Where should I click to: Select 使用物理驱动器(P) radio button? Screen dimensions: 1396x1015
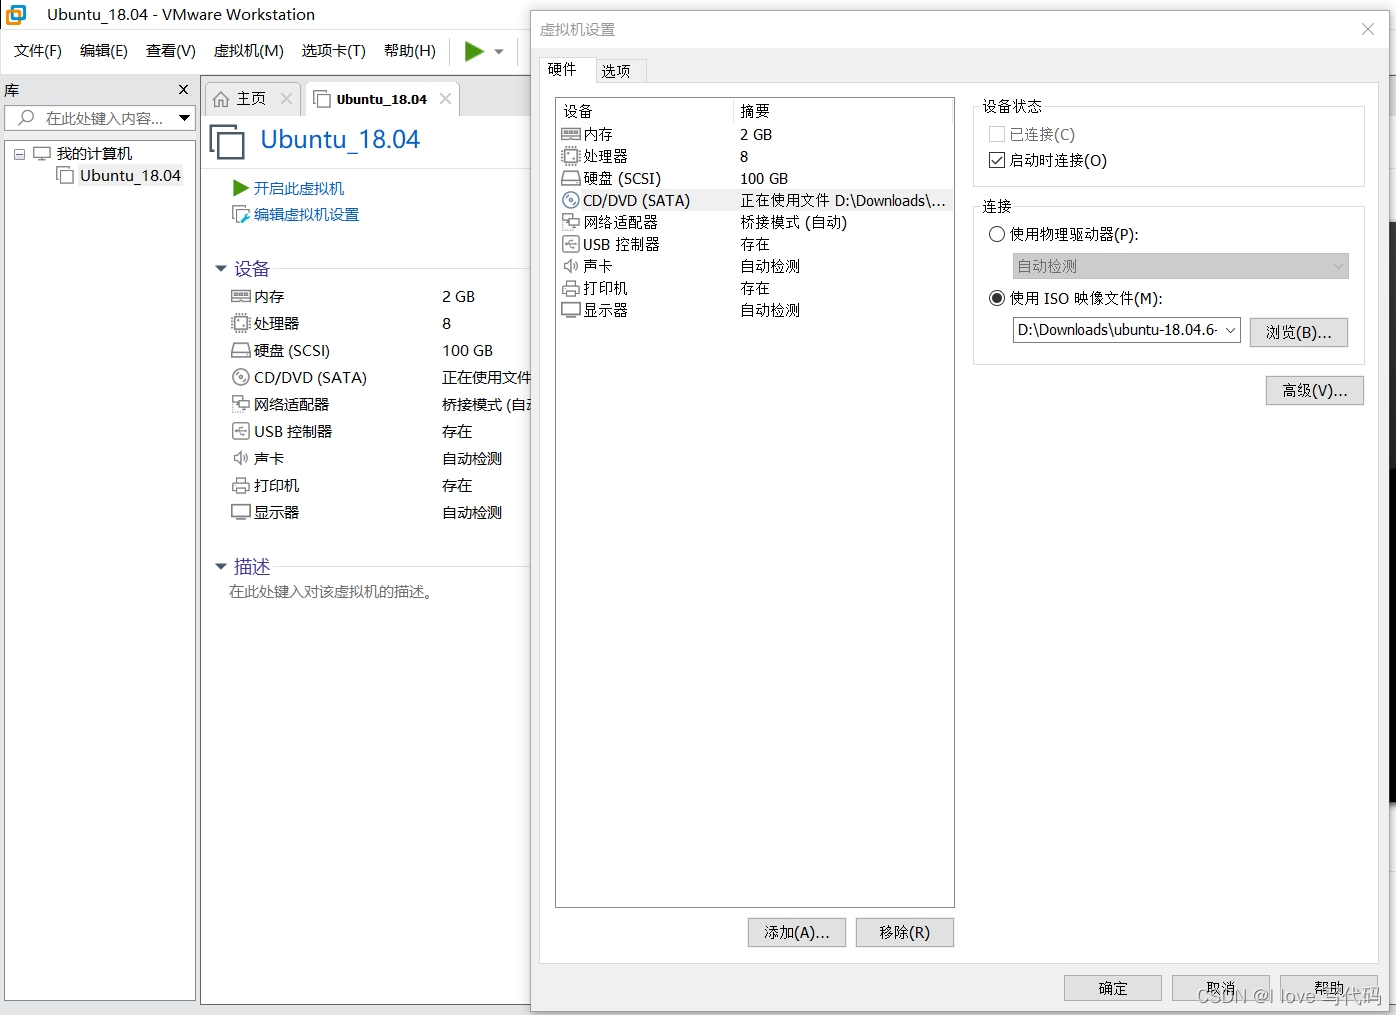(x=997, y=234)
